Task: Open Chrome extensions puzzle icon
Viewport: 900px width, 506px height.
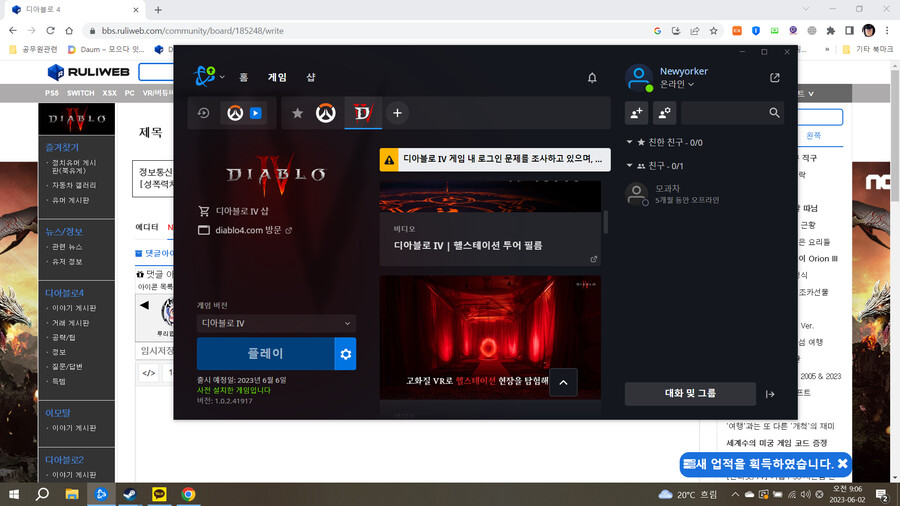Action: pyautogui.click(x=831, y=31)
